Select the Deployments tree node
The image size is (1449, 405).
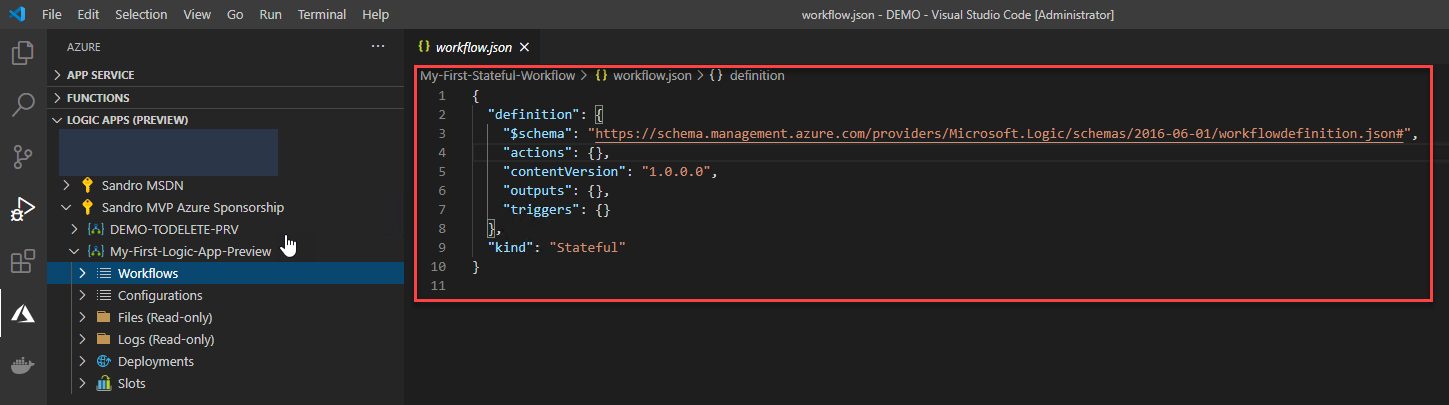point(155,361)
